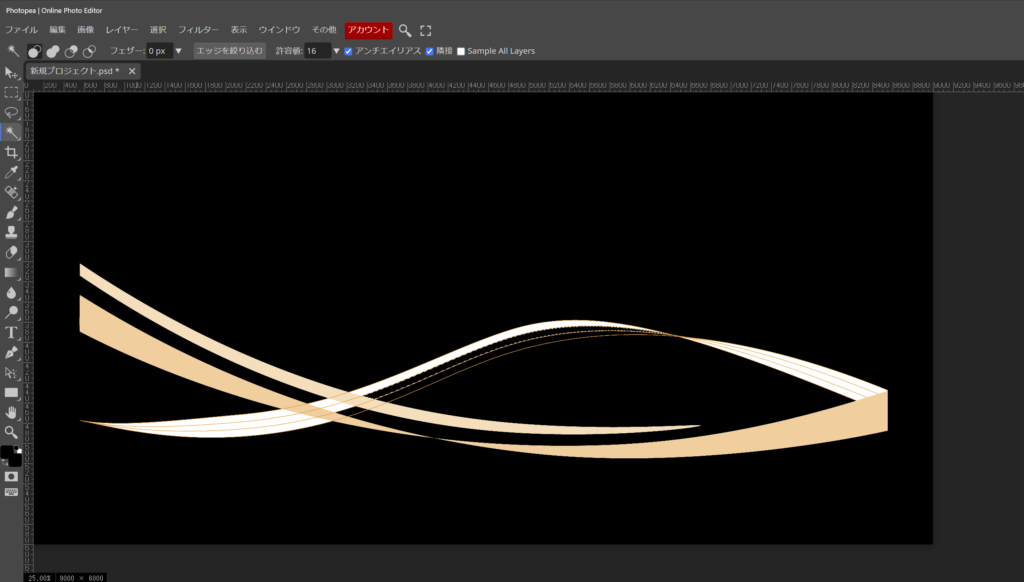Choose the Eraser tool
The width and height of the screenshot is (1024, 582).
(11, 252)
